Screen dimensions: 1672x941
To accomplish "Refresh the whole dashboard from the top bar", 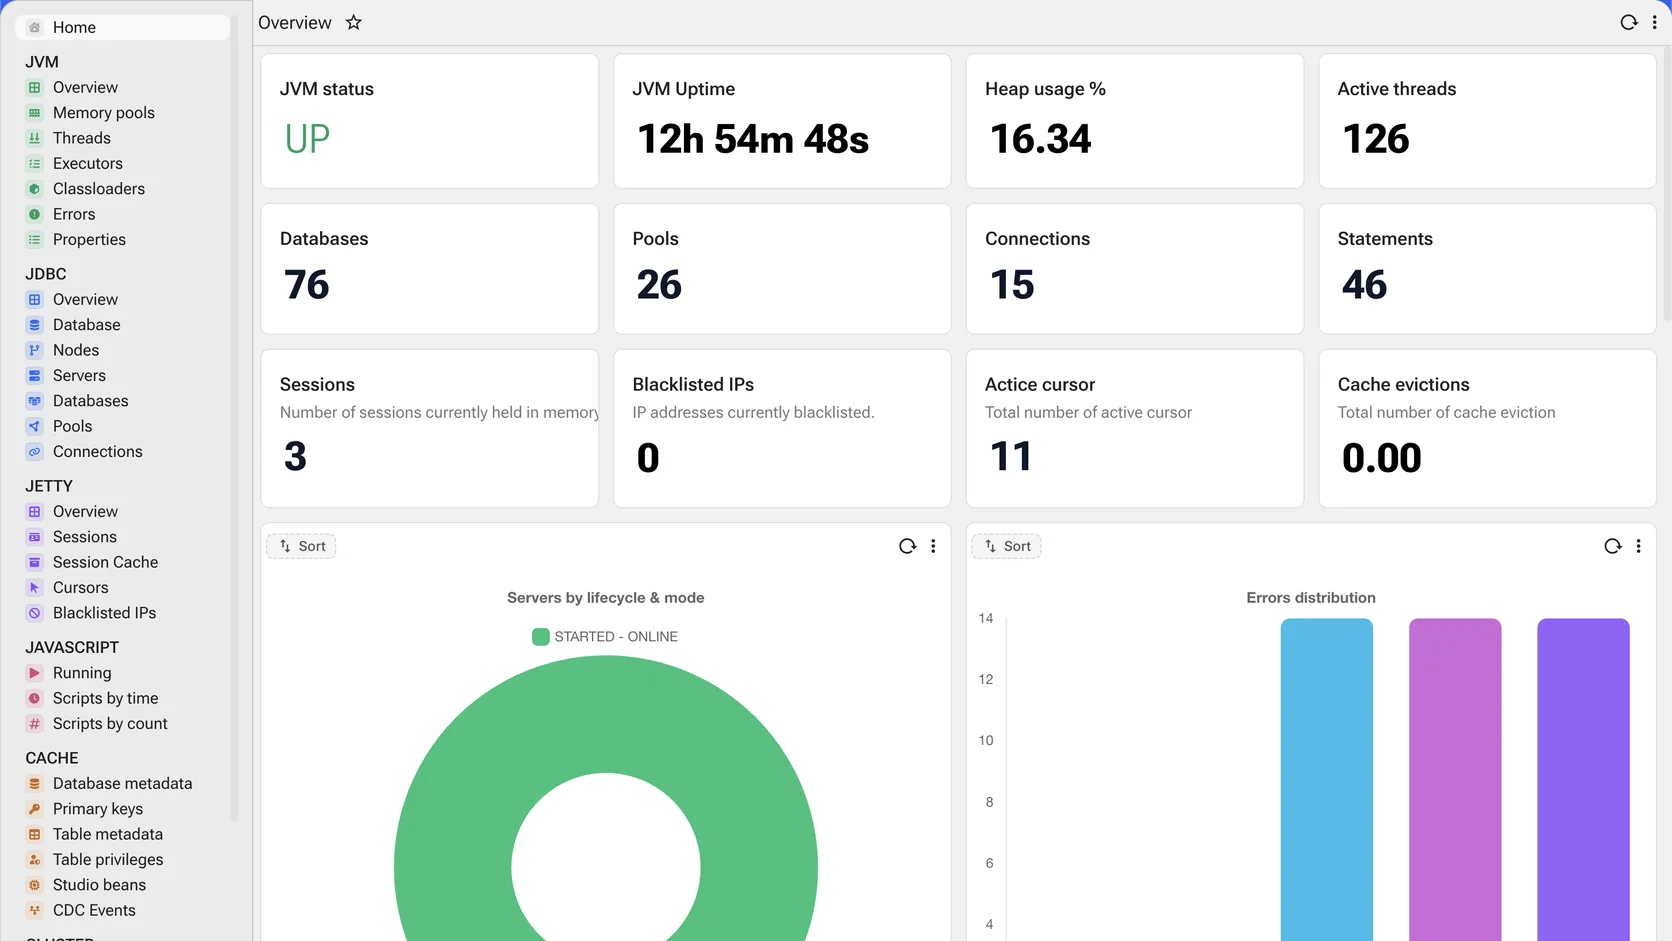I will pyautogui.click(x=1628, y=22).
